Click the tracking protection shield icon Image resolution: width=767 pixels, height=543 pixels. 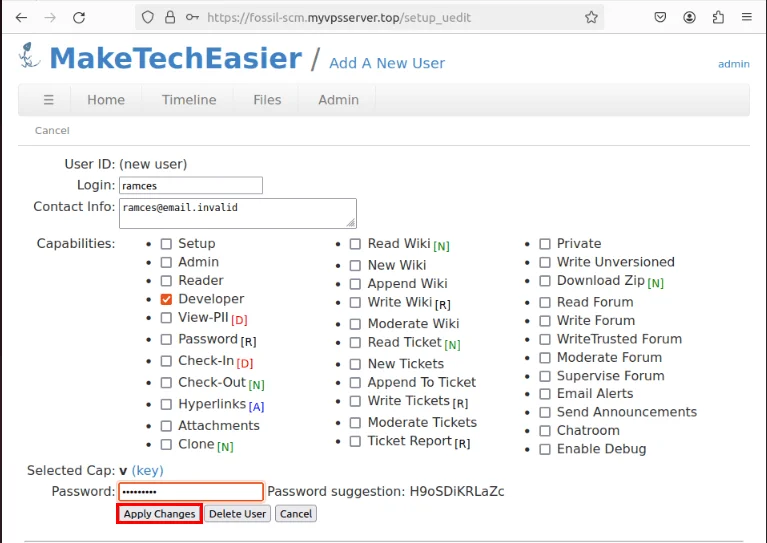click(x=148, y=17)
